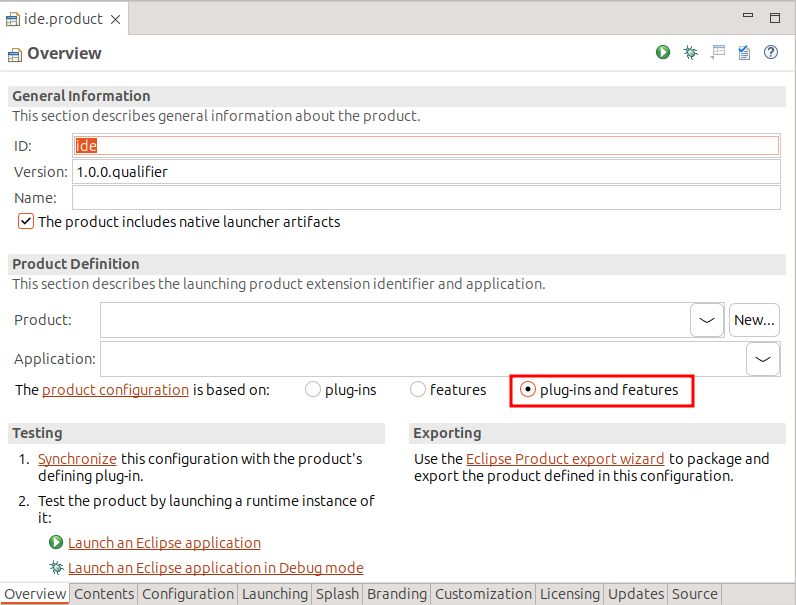The width and height of the screenshot is (796, 605).
Task: Switch to the Branding tab
Action: point(397,594)
